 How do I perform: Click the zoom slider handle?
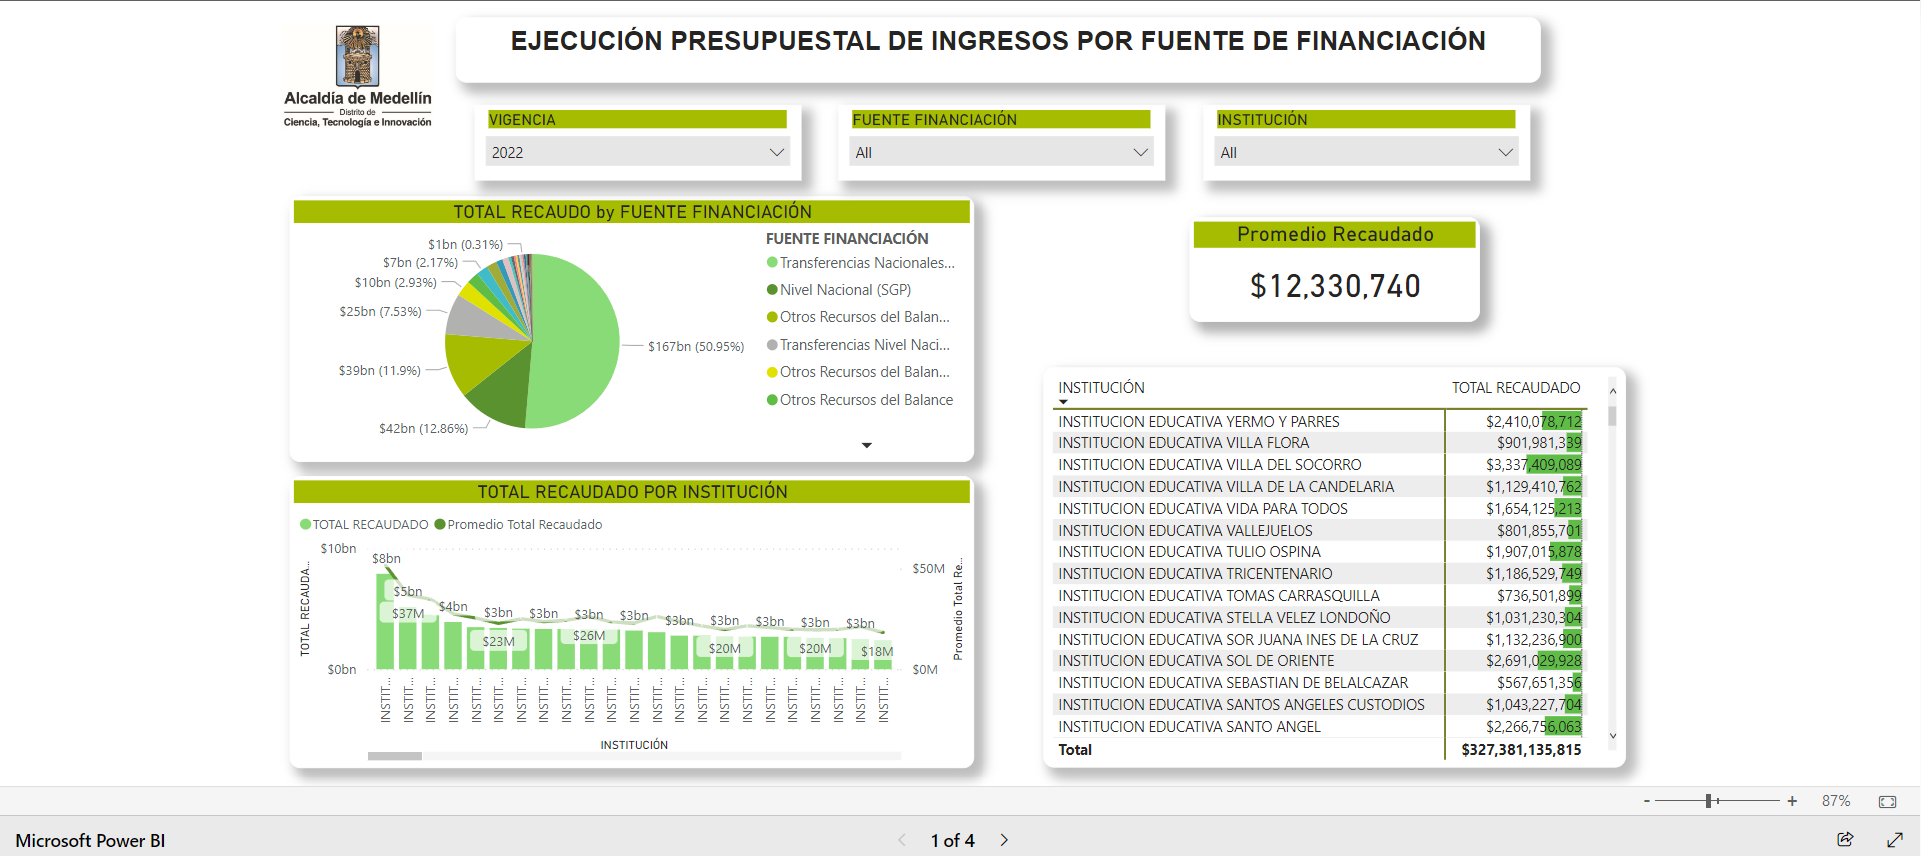(x=1710, y=801)
